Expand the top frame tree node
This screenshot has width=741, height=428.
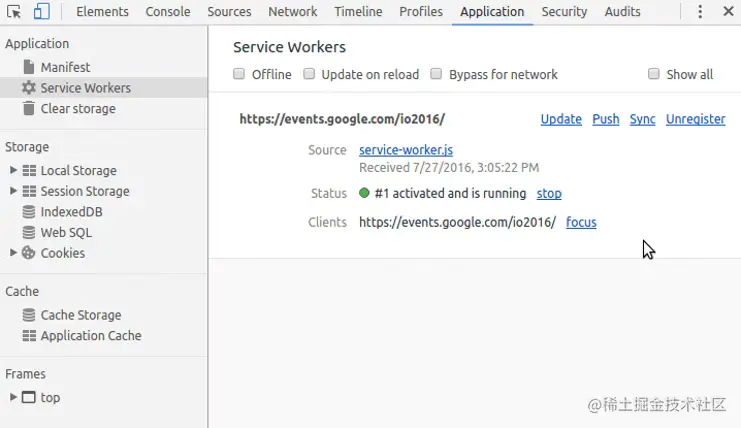[13, 397]
